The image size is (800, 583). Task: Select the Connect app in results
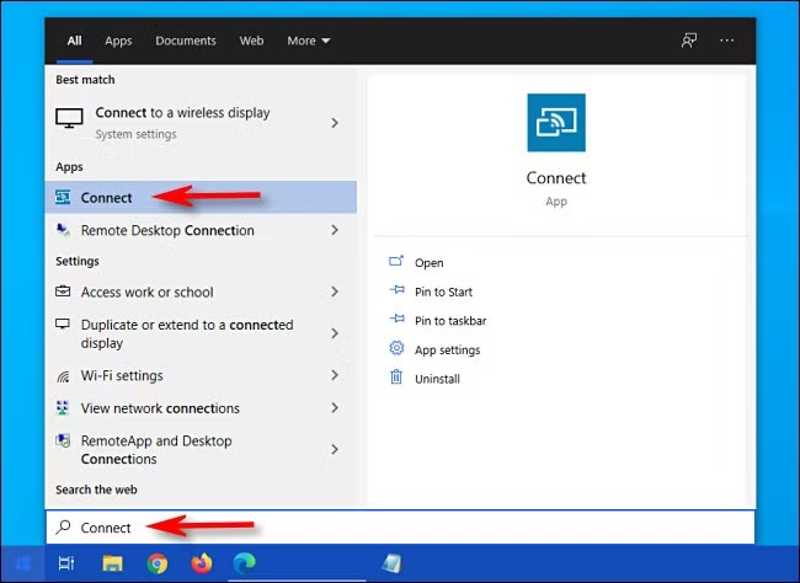click(106, 198)
